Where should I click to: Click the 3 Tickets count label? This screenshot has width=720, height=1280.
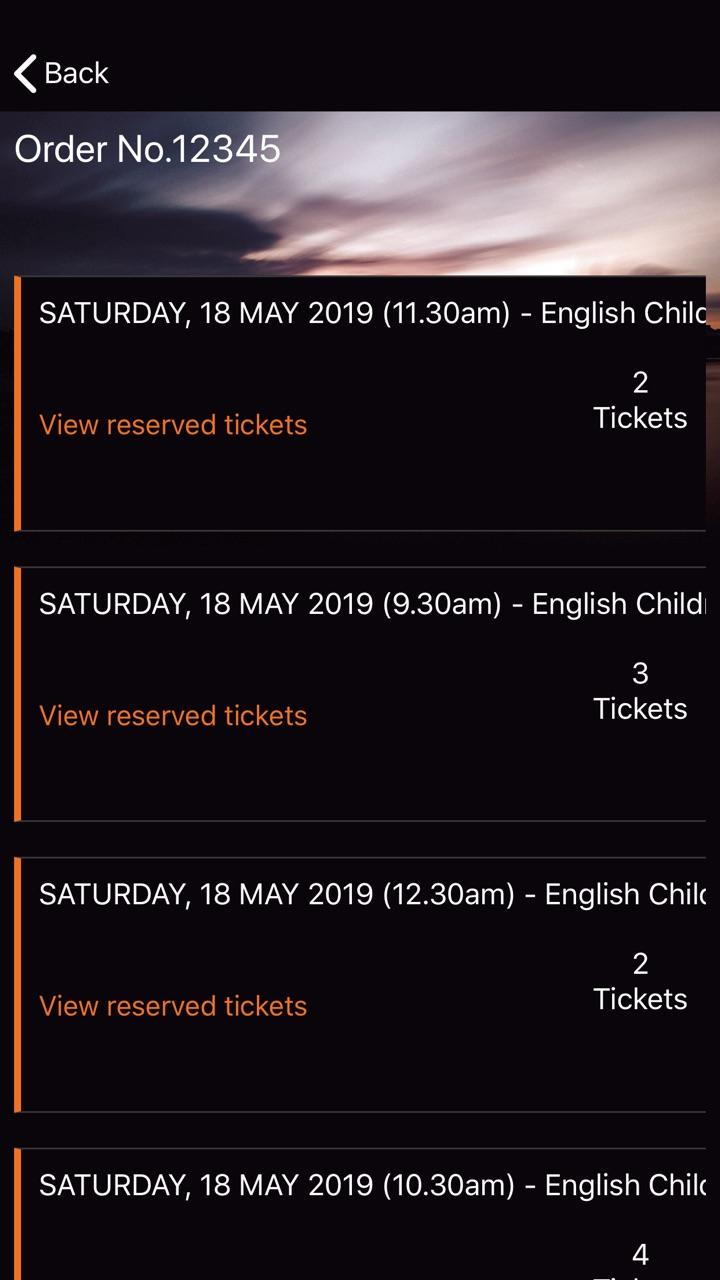[x=640, y=691]
